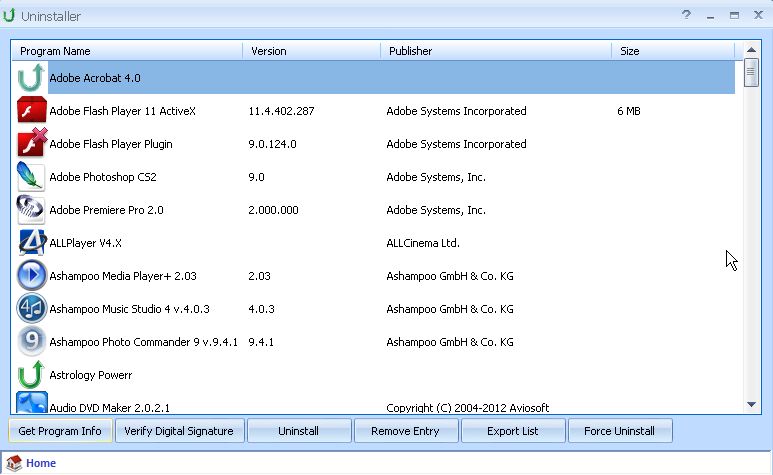Click Verify Digital Signature button
This screenshot has width=773, height=475.
(x=179, y=431)
